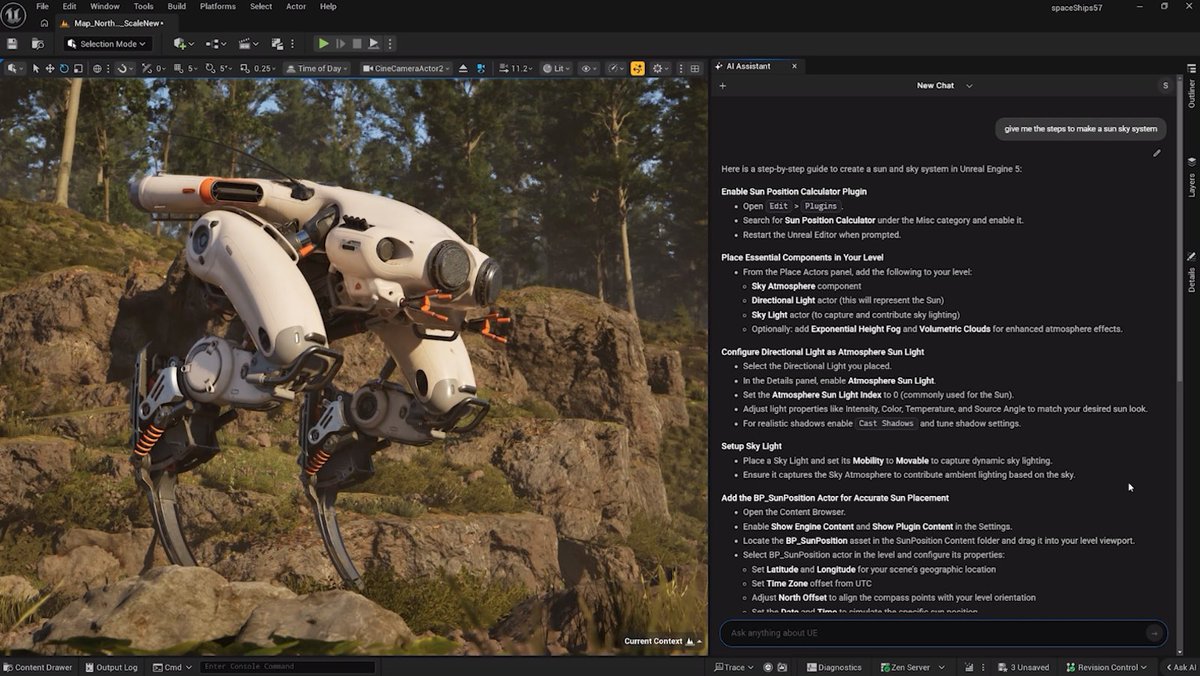Open viewport settings with the gear icon
Image resolution: width=1200 pixels, height=676 pixels.
(657, 66)
